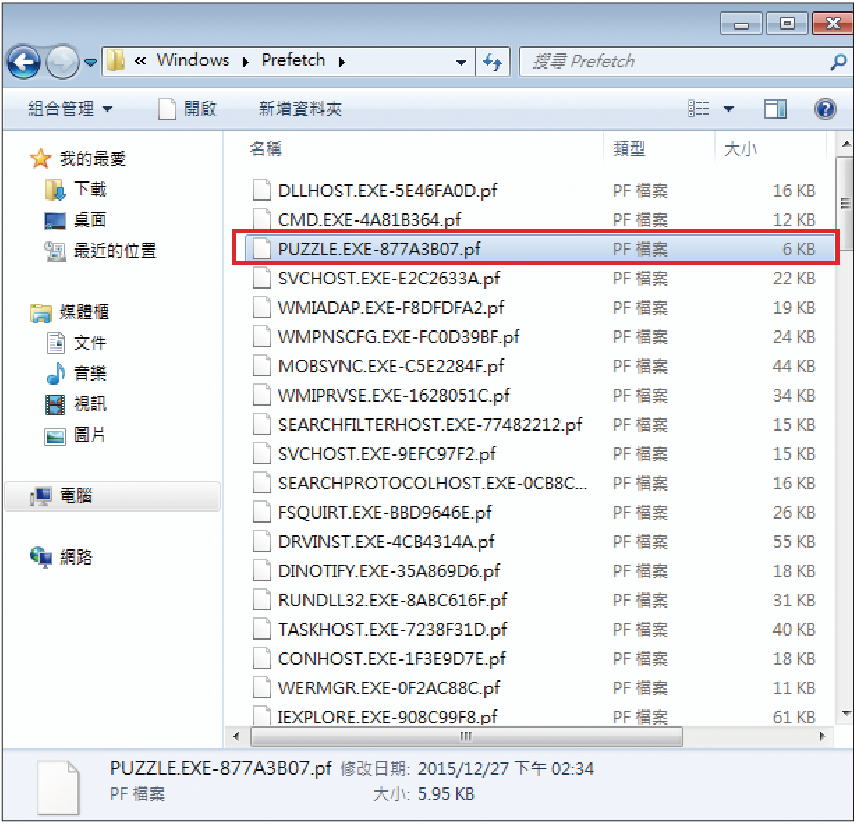
Task: Change the view with view icon
Action: [x=698, y=109]
